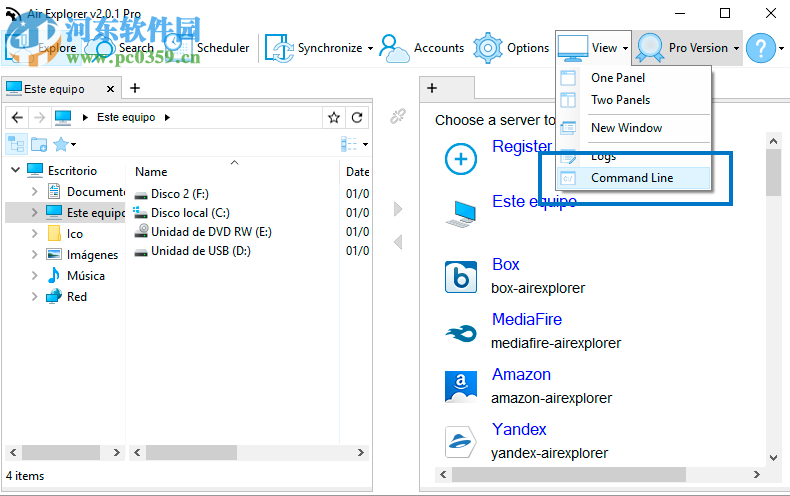This screenshot has width=790, height=496.
Task: Expand the Documentos tree node
Action: [x=35, y=191]
